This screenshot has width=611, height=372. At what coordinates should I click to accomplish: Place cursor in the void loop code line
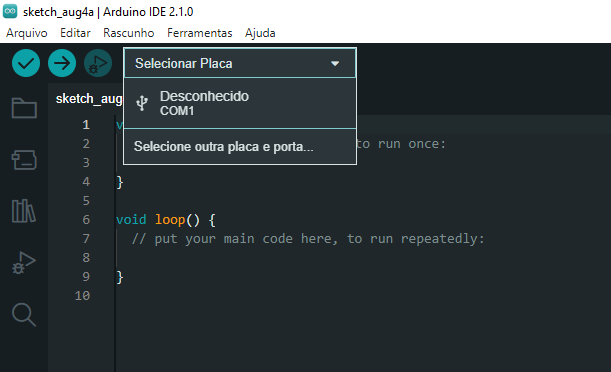coord(166,220)
